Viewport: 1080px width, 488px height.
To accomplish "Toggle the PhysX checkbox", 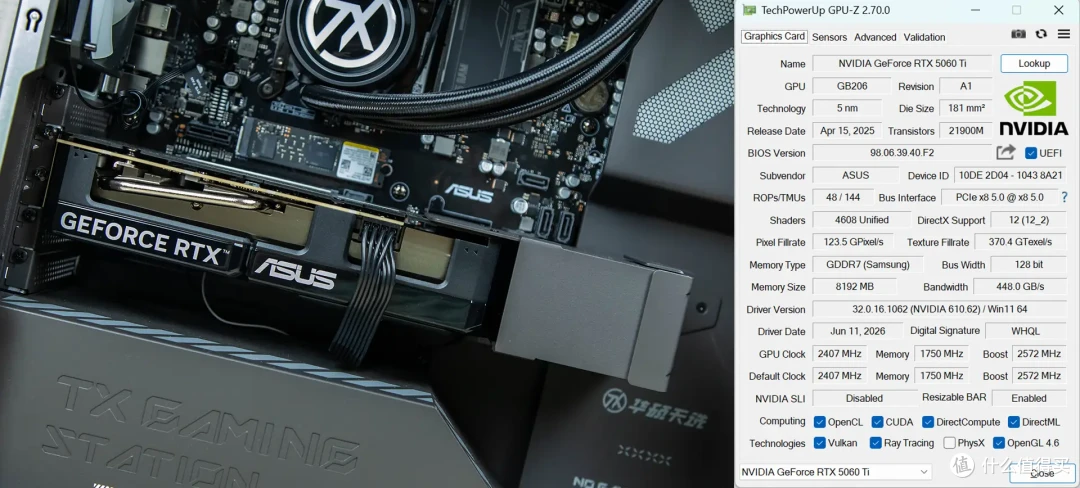I will pos(950,443).
